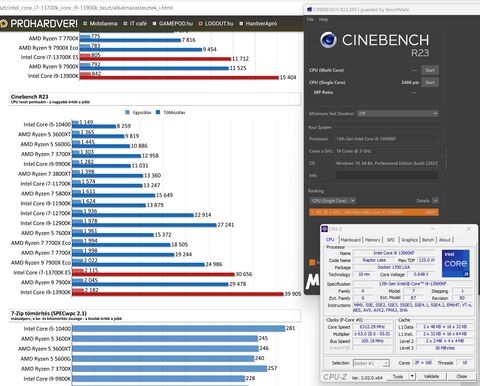
Task: Switch to the Graphics tab in CPU-Z
Action: point(409,240)
